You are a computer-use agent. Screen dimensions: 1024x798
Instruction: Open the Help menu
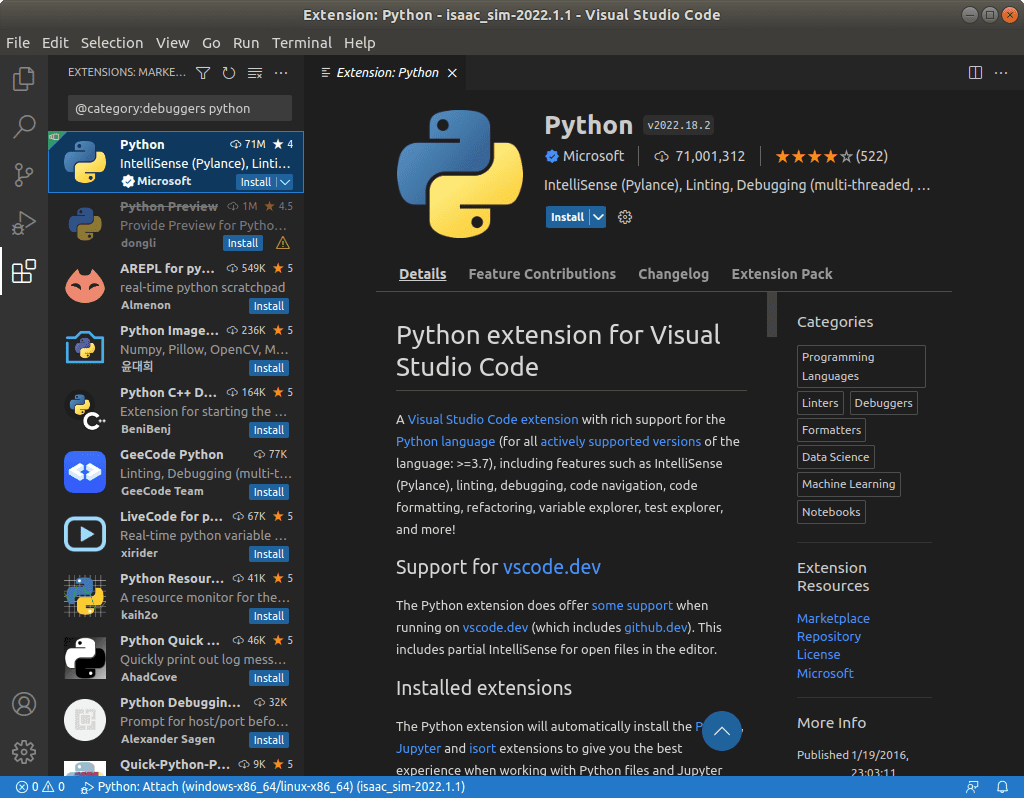pos(360,43)
